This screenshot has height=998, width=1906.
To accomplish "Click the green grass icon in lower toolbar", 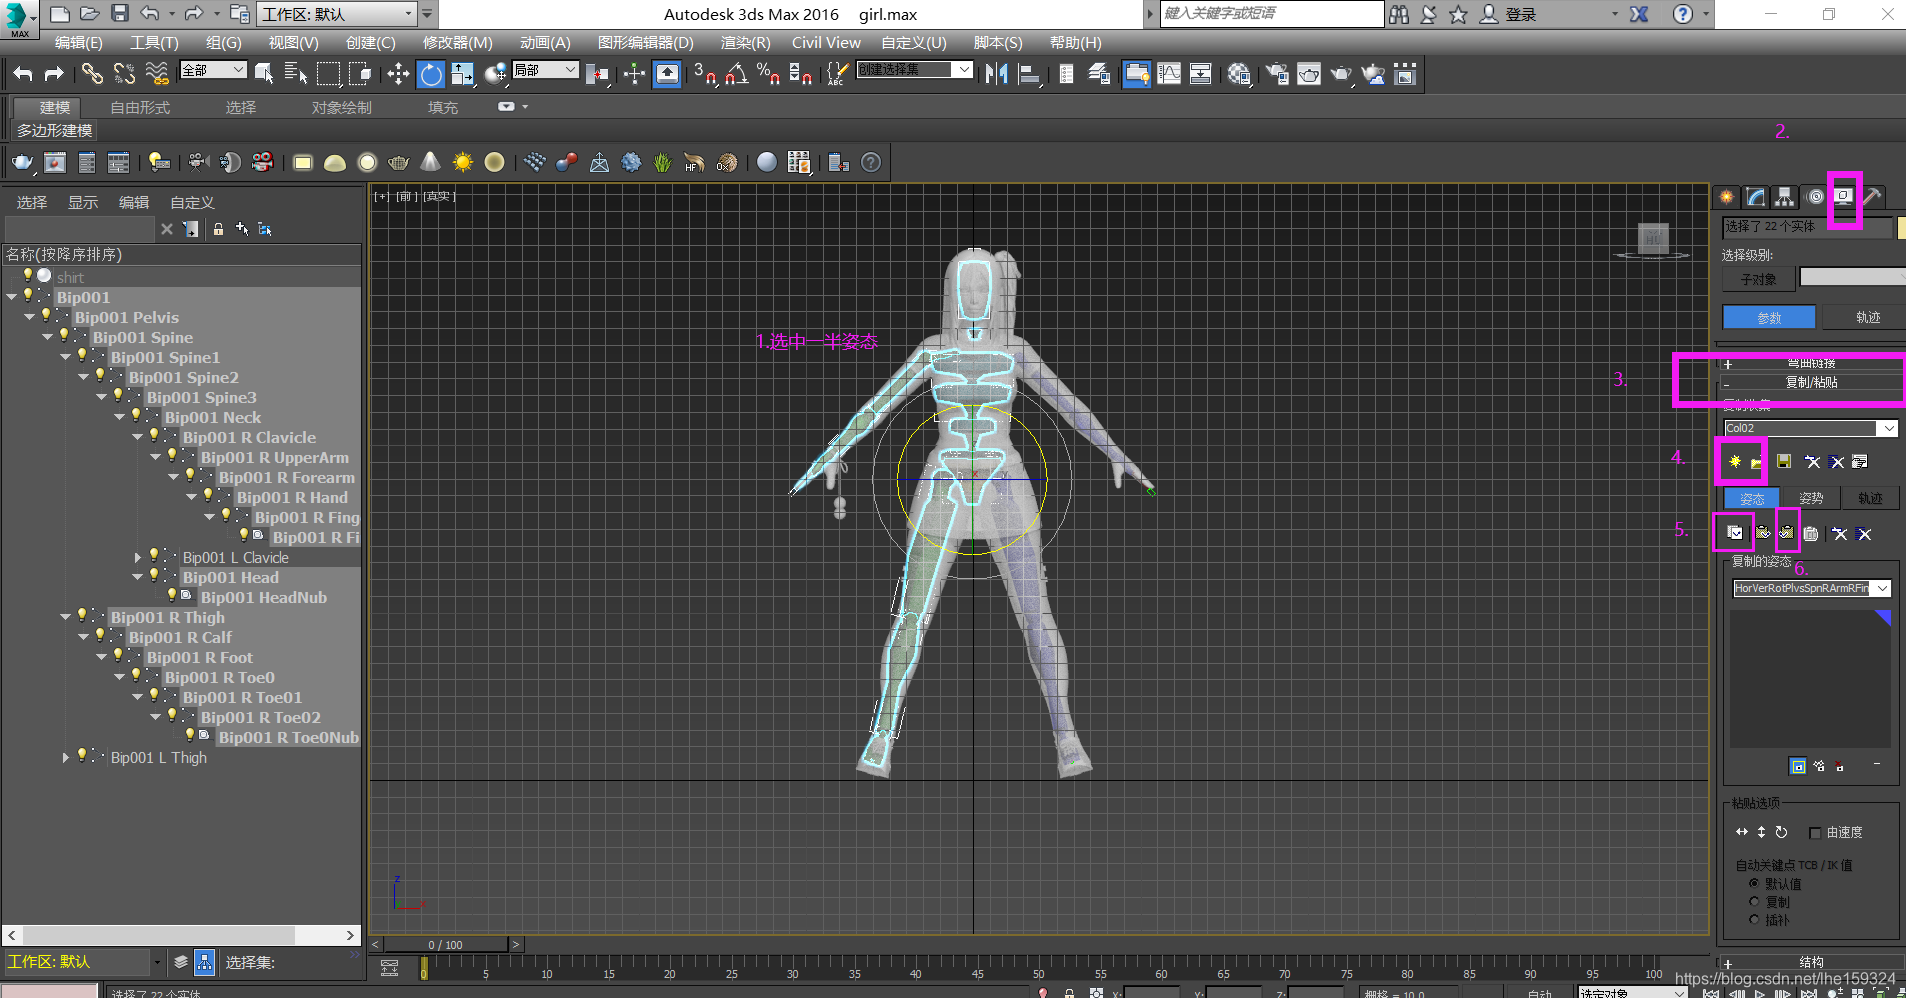I will coord(662,162).
